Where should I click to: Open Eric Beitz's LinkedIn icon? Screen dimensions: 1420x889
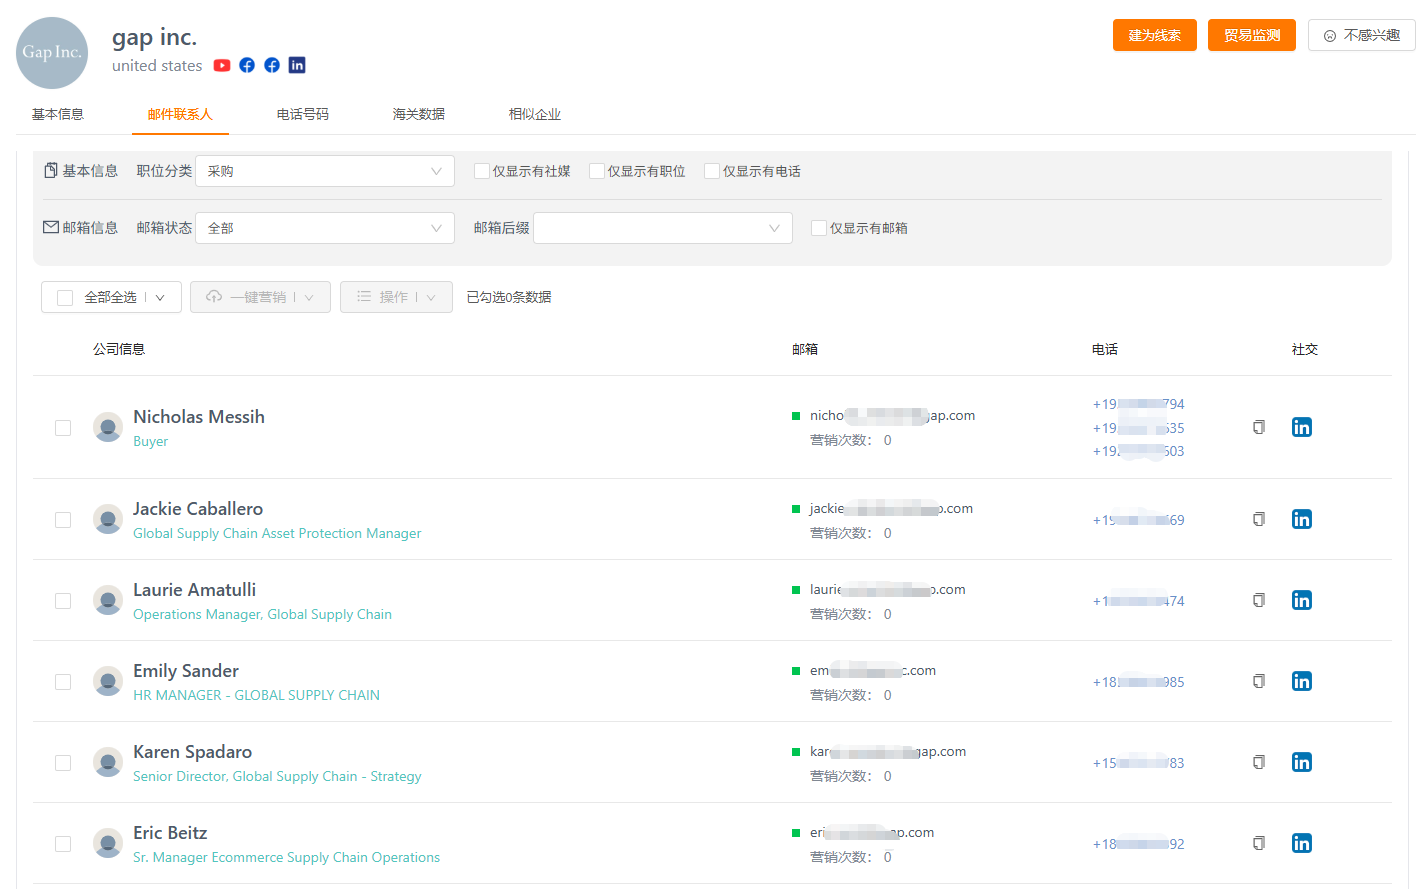coord(1301,843)
